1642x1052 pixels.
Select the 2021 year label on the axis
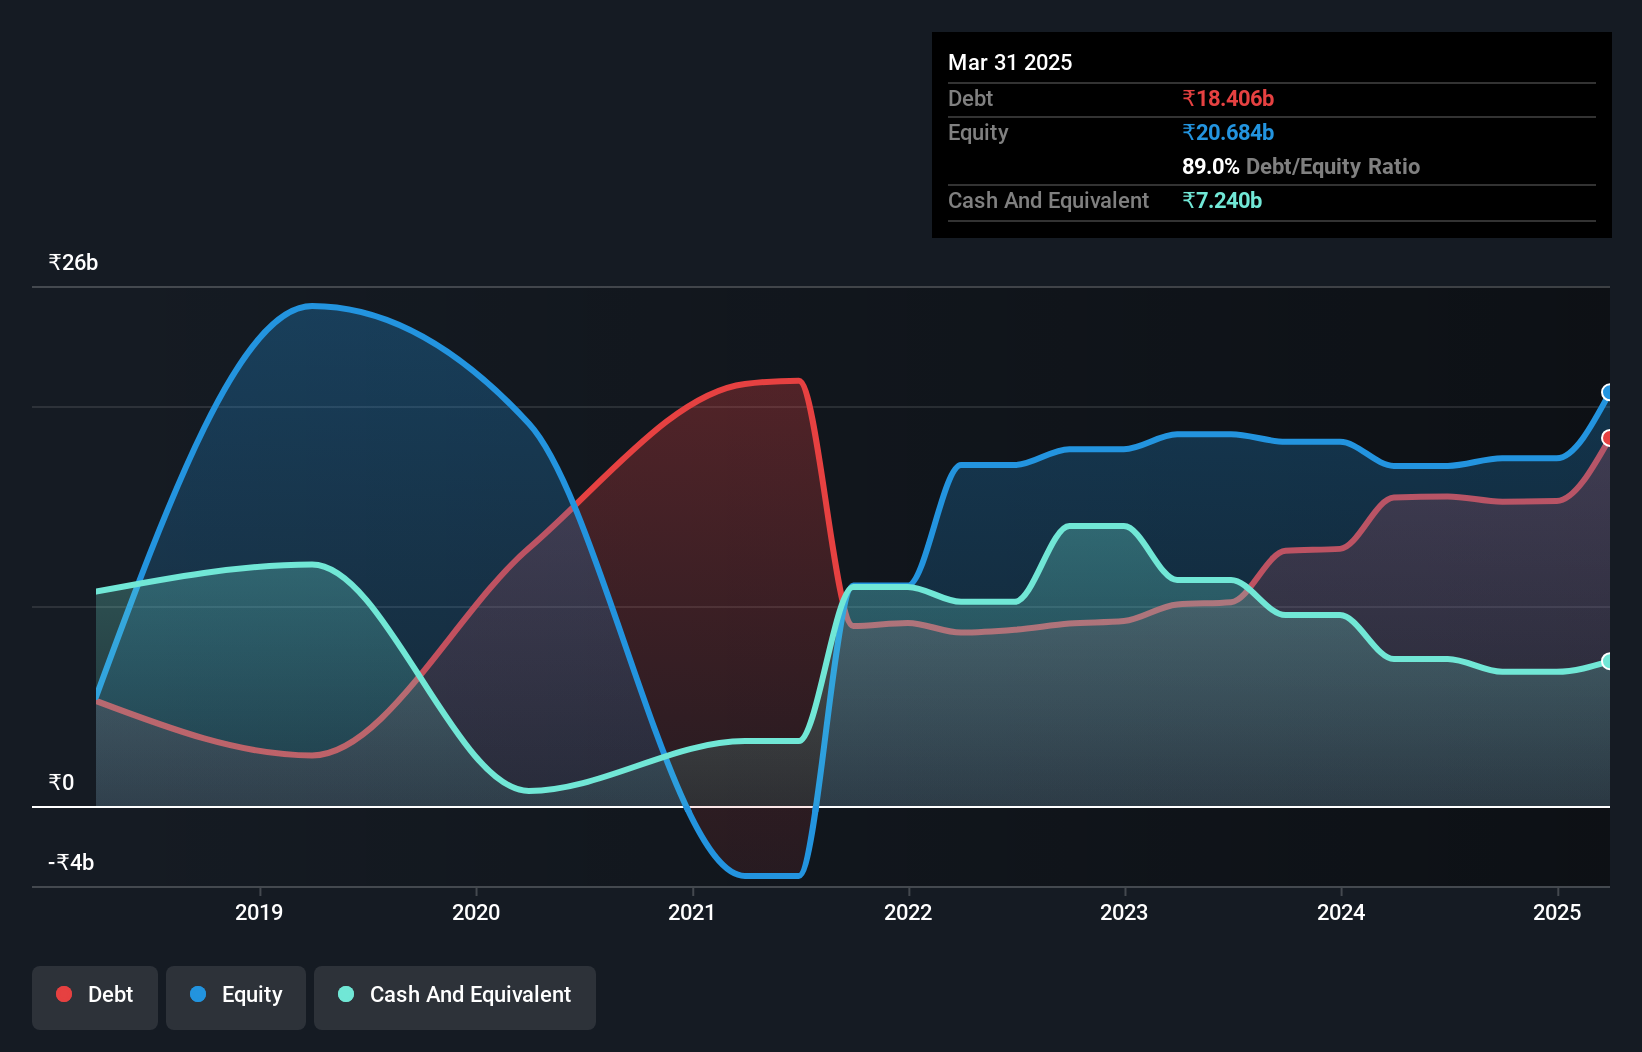coord(692,912)
